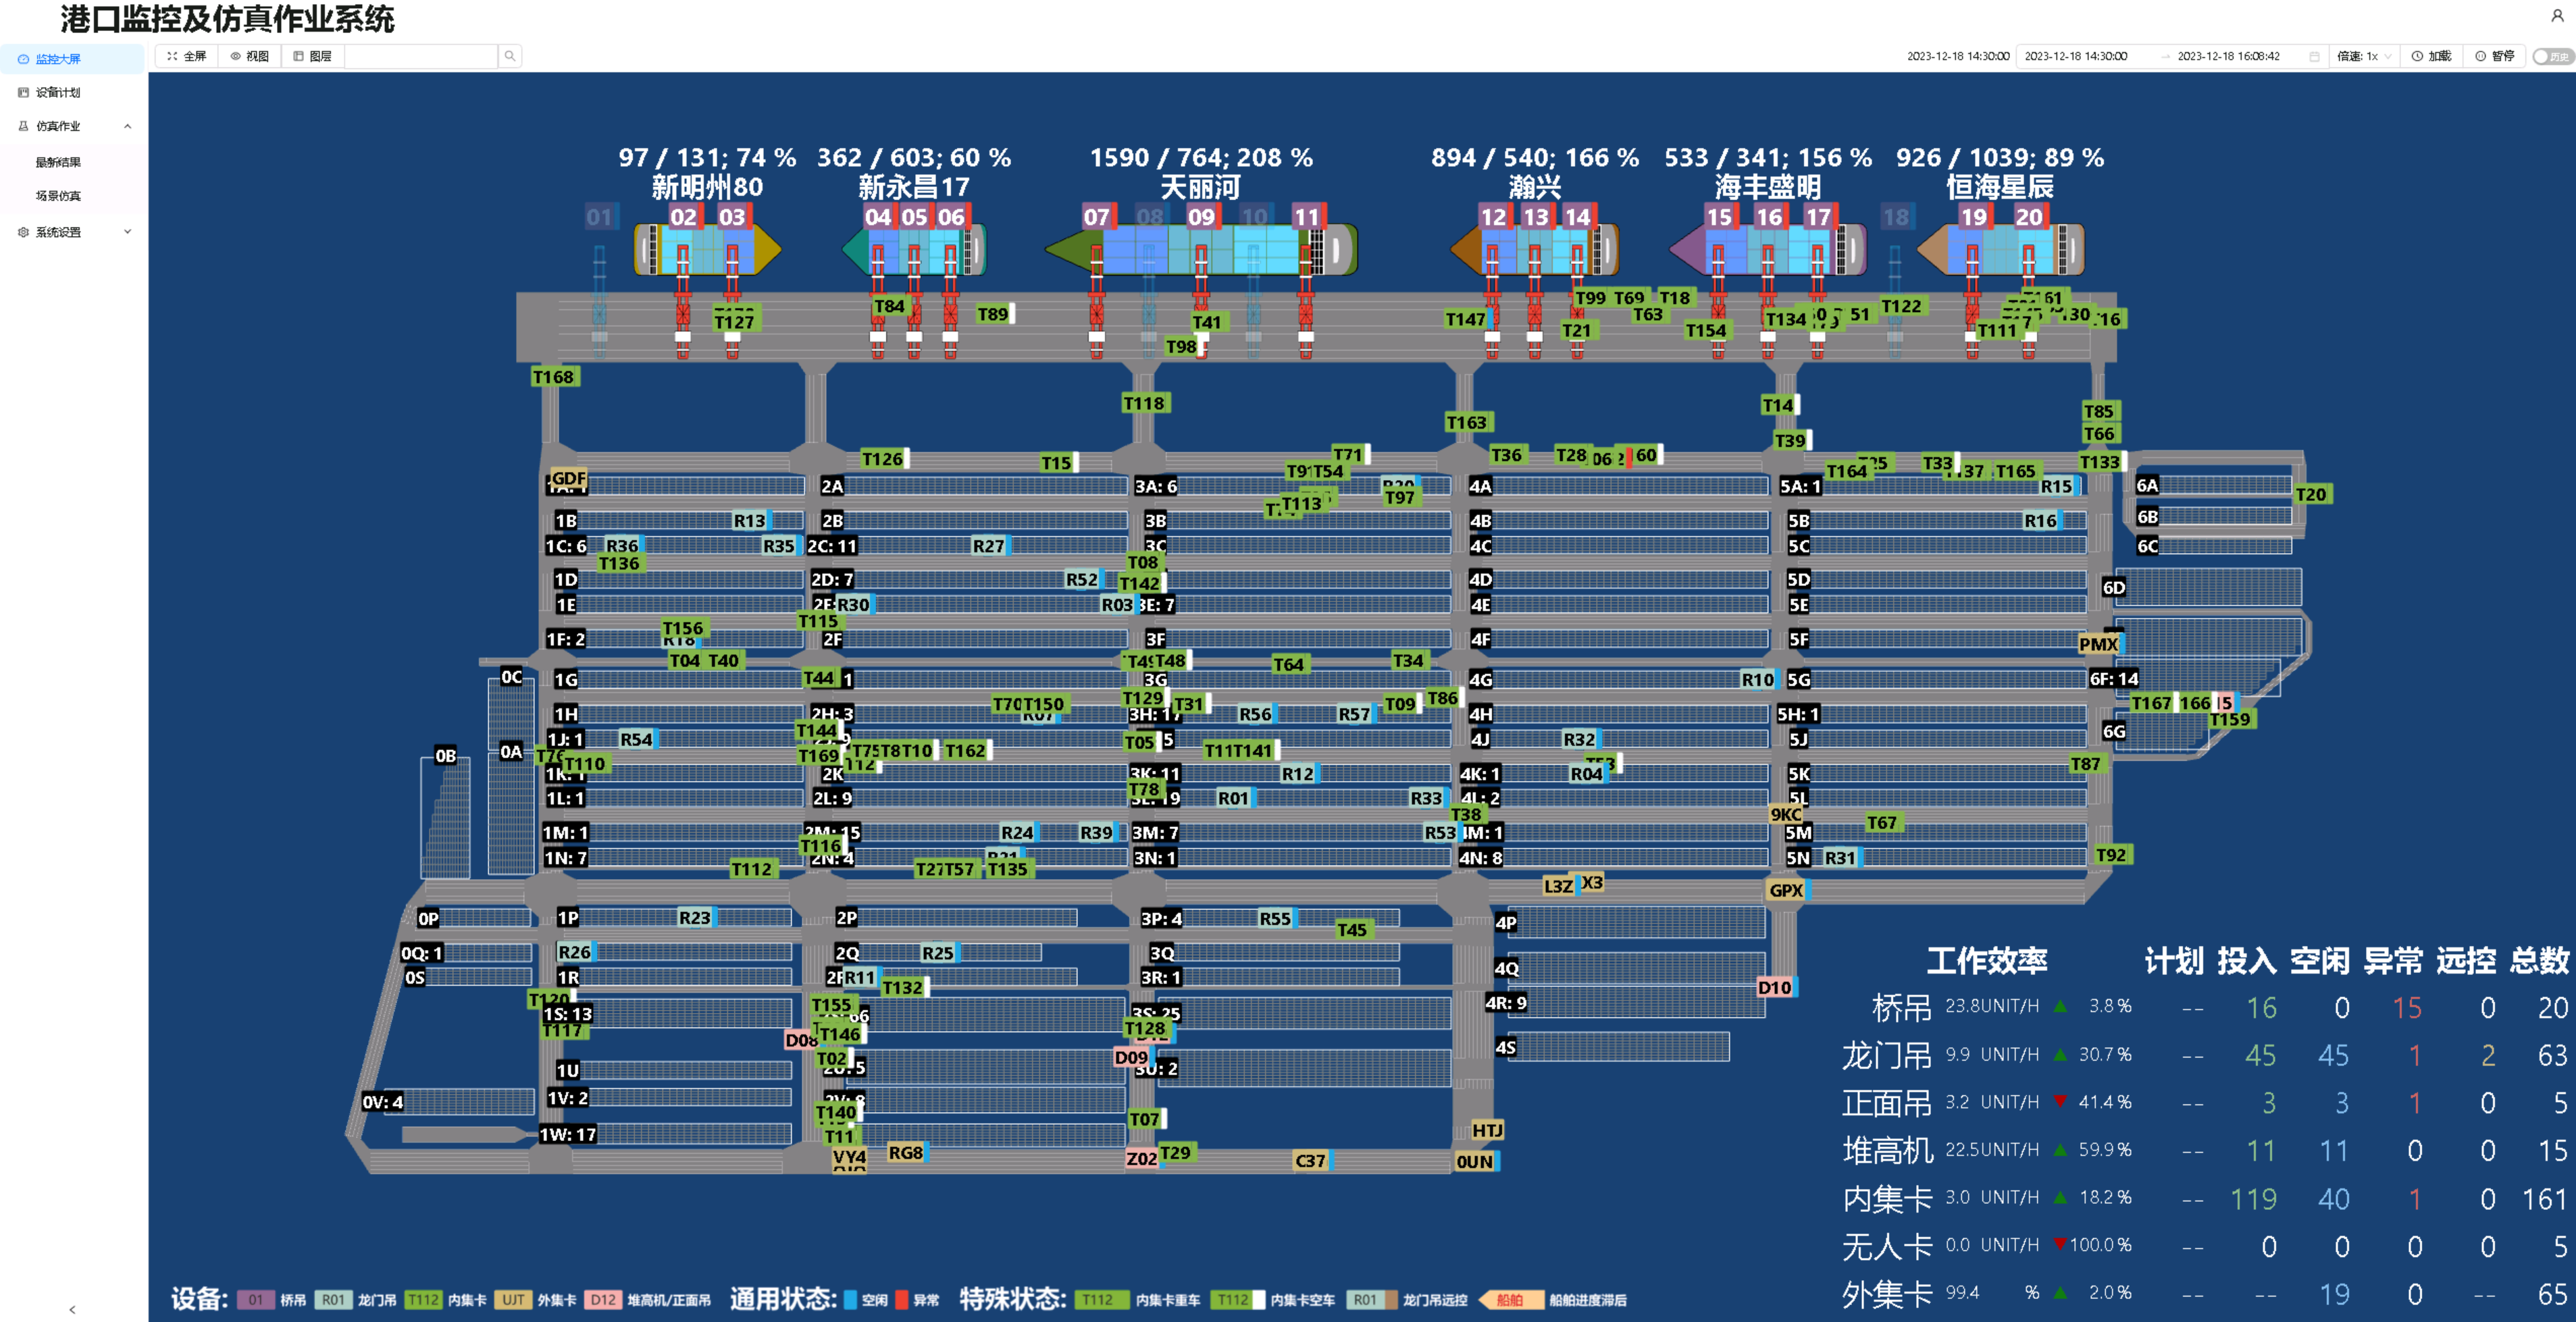2576x1322 pixels.
Task: Click the search magnifier icon
Action: [510, 56]
